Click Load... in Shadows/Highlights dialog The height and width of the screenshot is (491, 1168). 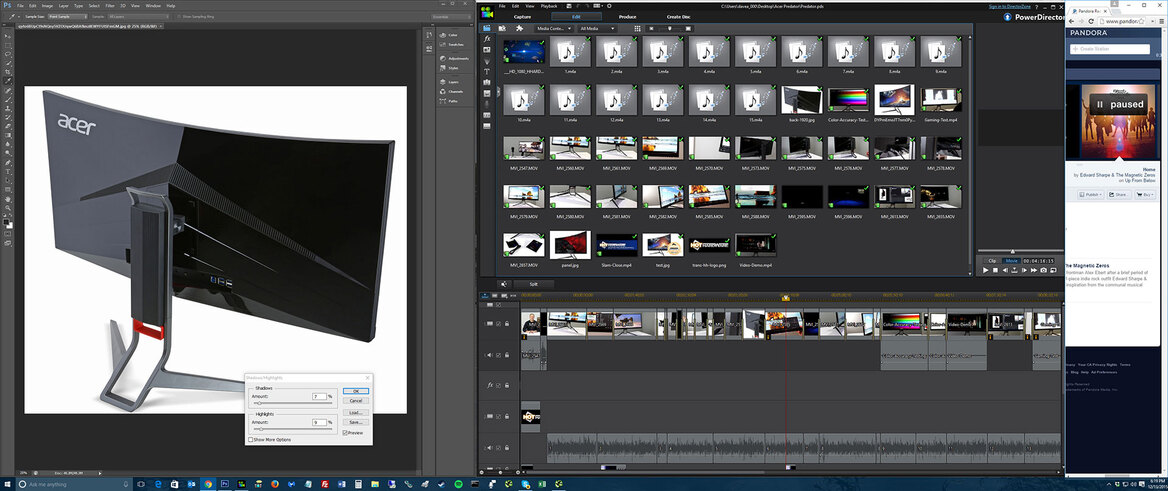pos(356,412)
